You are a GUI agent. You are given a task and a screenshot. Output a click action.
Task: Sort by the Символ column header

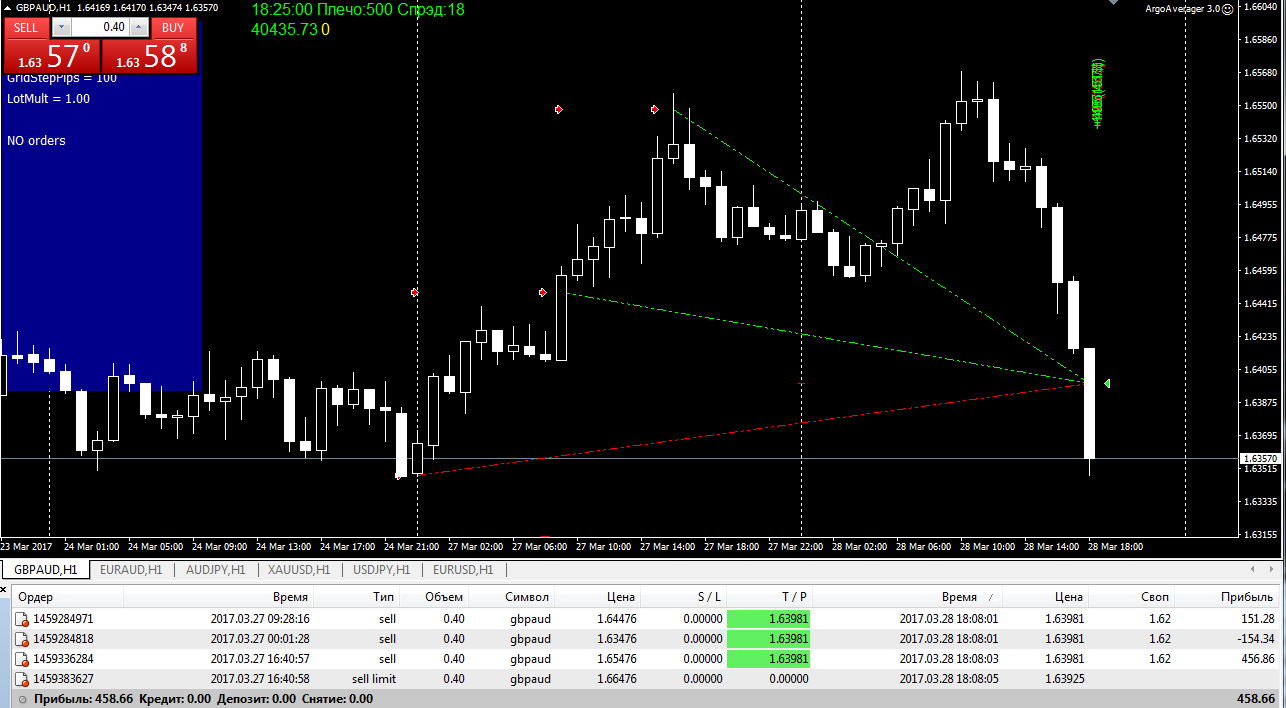click(512, 597)
